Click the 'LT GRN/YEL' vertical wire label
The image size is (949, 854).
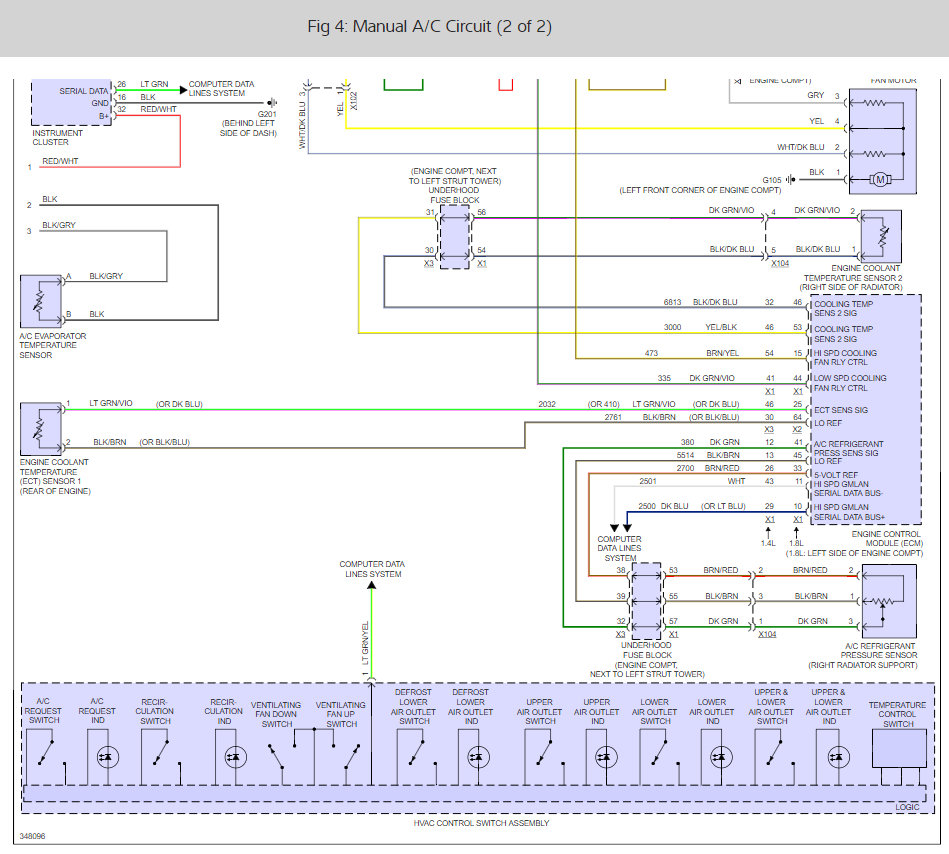coord(365,643)
